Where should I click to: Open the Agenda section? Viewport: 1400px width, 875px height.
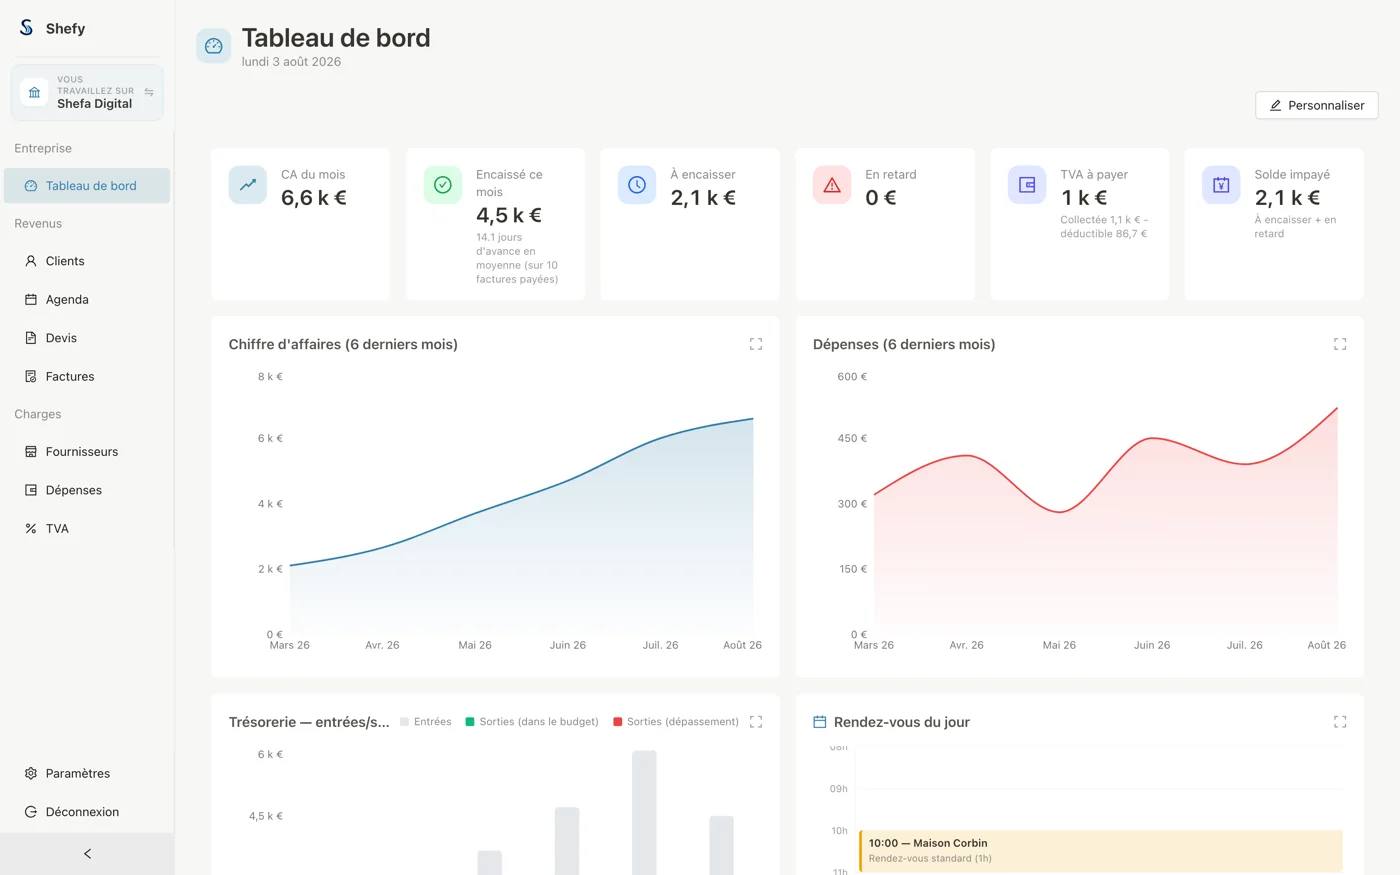pyautogui.click(x=87, y=300)
